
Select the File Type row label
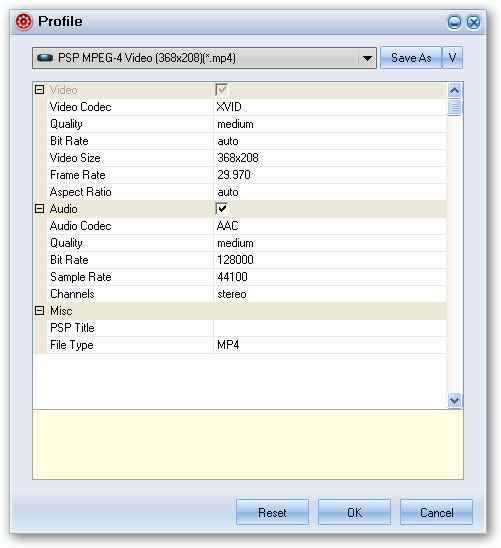(72, 345)
